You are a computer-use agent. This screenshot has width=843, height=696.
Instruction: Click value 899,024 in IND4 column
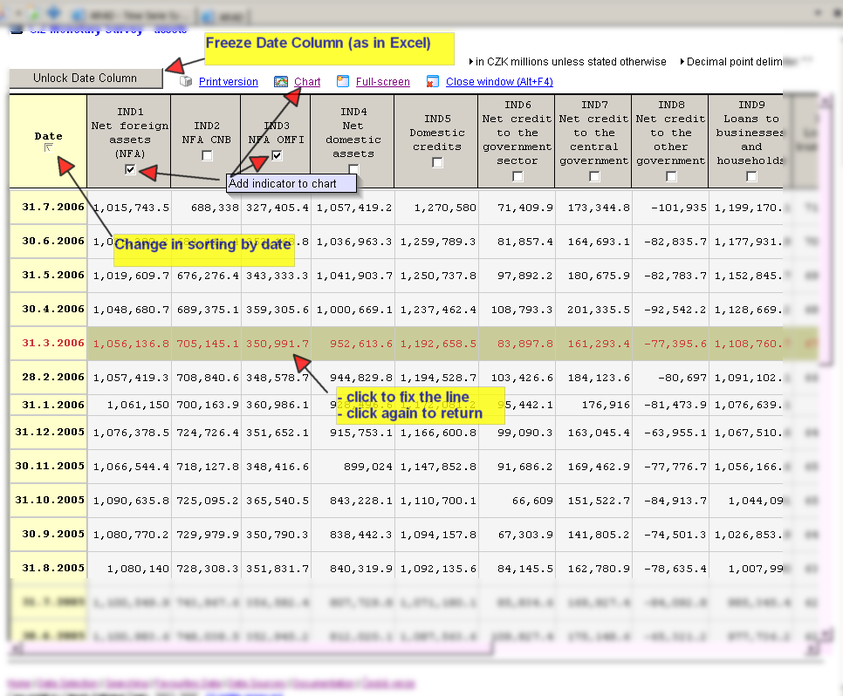click(x=368, y=467)
